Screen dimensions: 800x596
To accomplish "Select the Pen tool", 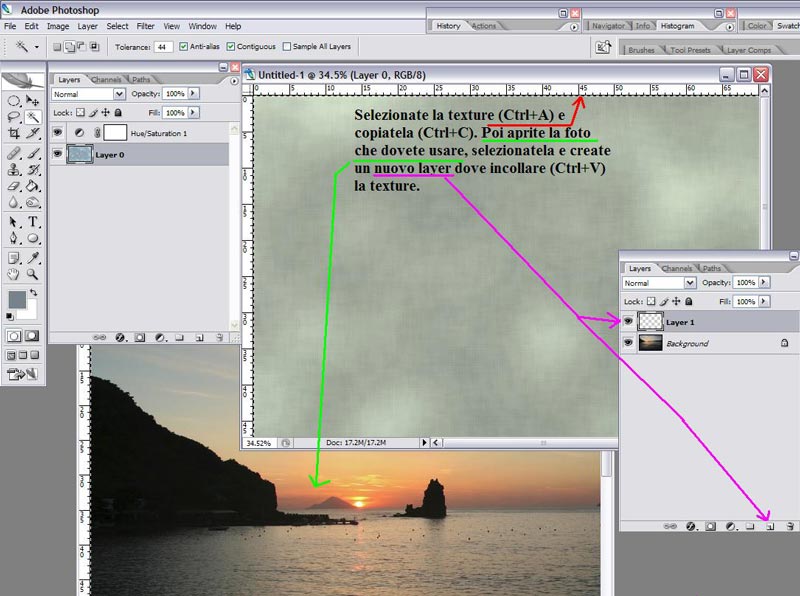I will pyautogui.click(x=14, y=238).
